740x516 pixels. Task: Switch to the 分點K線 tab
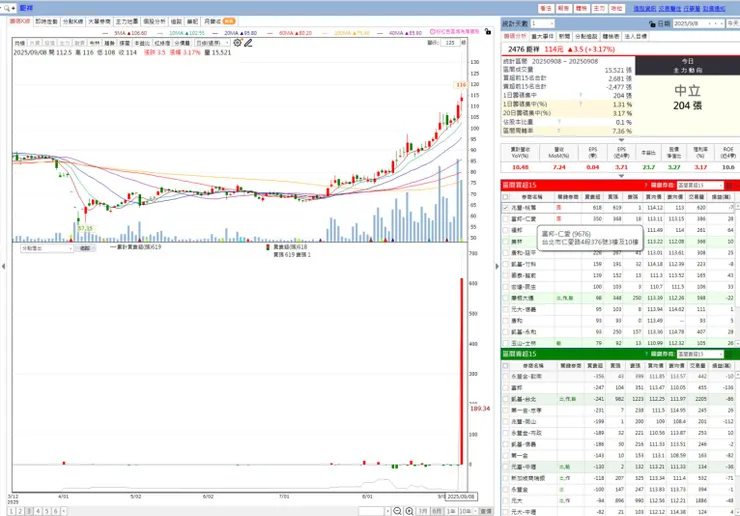click(x=73, y=21)
